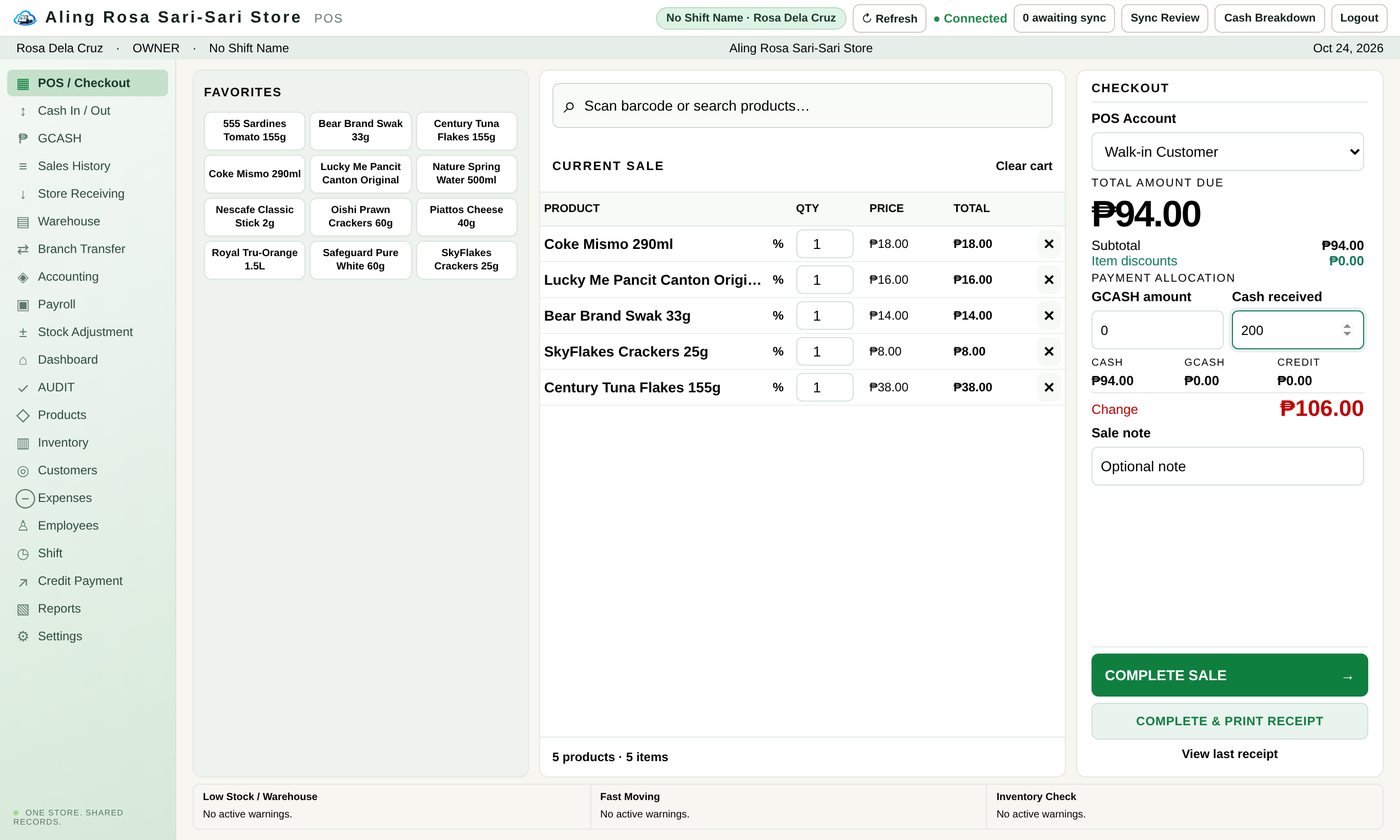Go to Sales History
1400x840 pixels.
[x=87, y=166]
